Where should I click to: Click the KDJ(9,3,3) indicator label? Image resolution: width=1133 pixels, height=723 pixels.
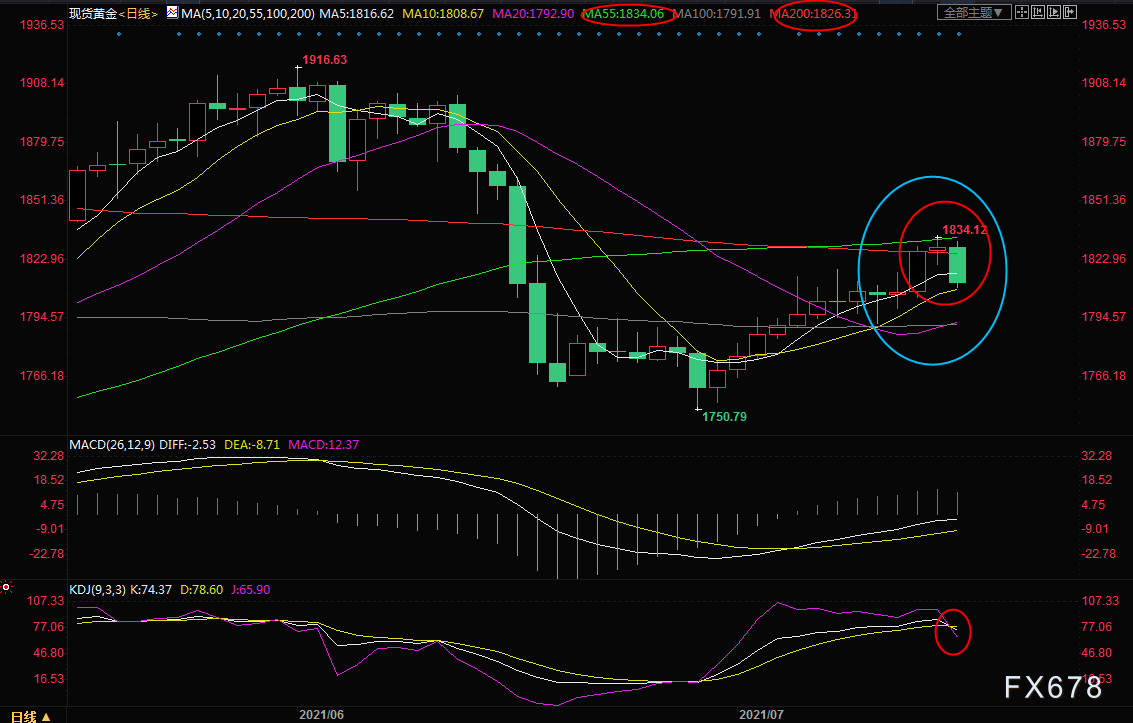click(98, 590)
